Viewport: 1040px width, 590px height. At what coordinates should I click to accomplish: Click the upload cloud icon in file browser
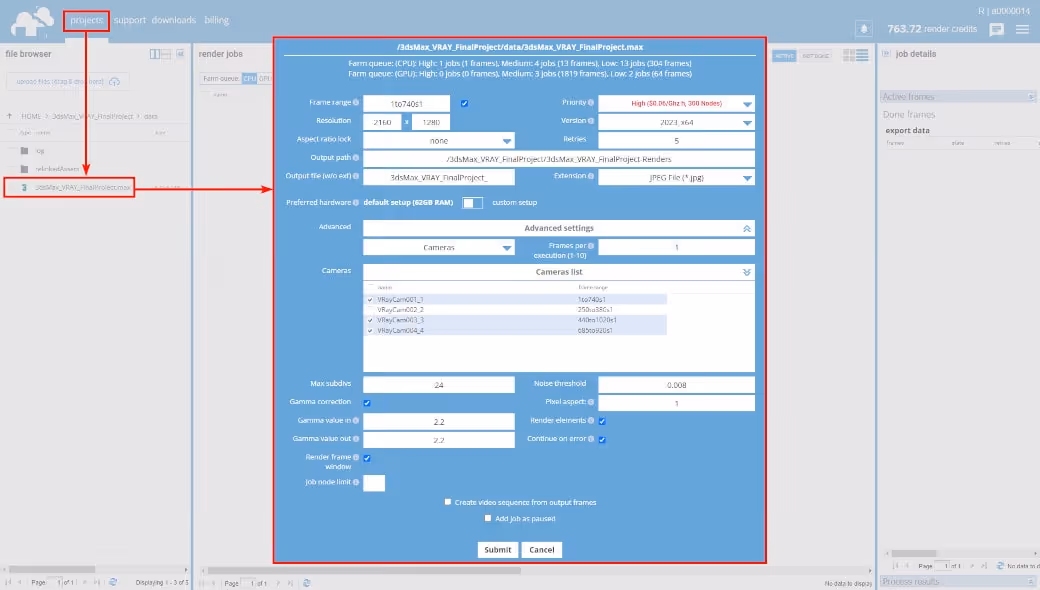pos(114,82)
